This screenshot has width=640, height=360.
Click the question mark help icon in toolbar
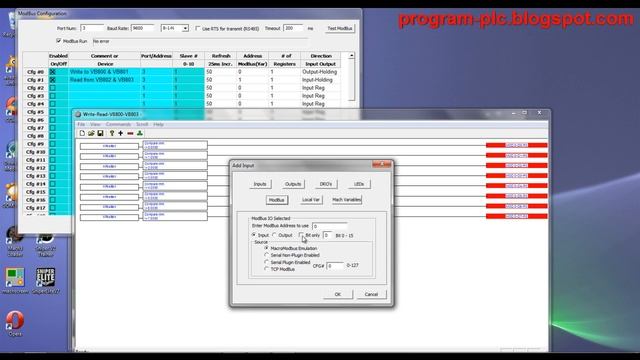pyautogui.click(x=112, y=133)
